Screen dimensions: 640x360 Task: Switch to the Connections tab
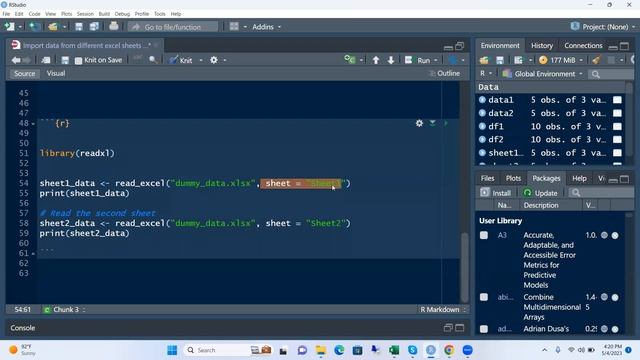583,46
